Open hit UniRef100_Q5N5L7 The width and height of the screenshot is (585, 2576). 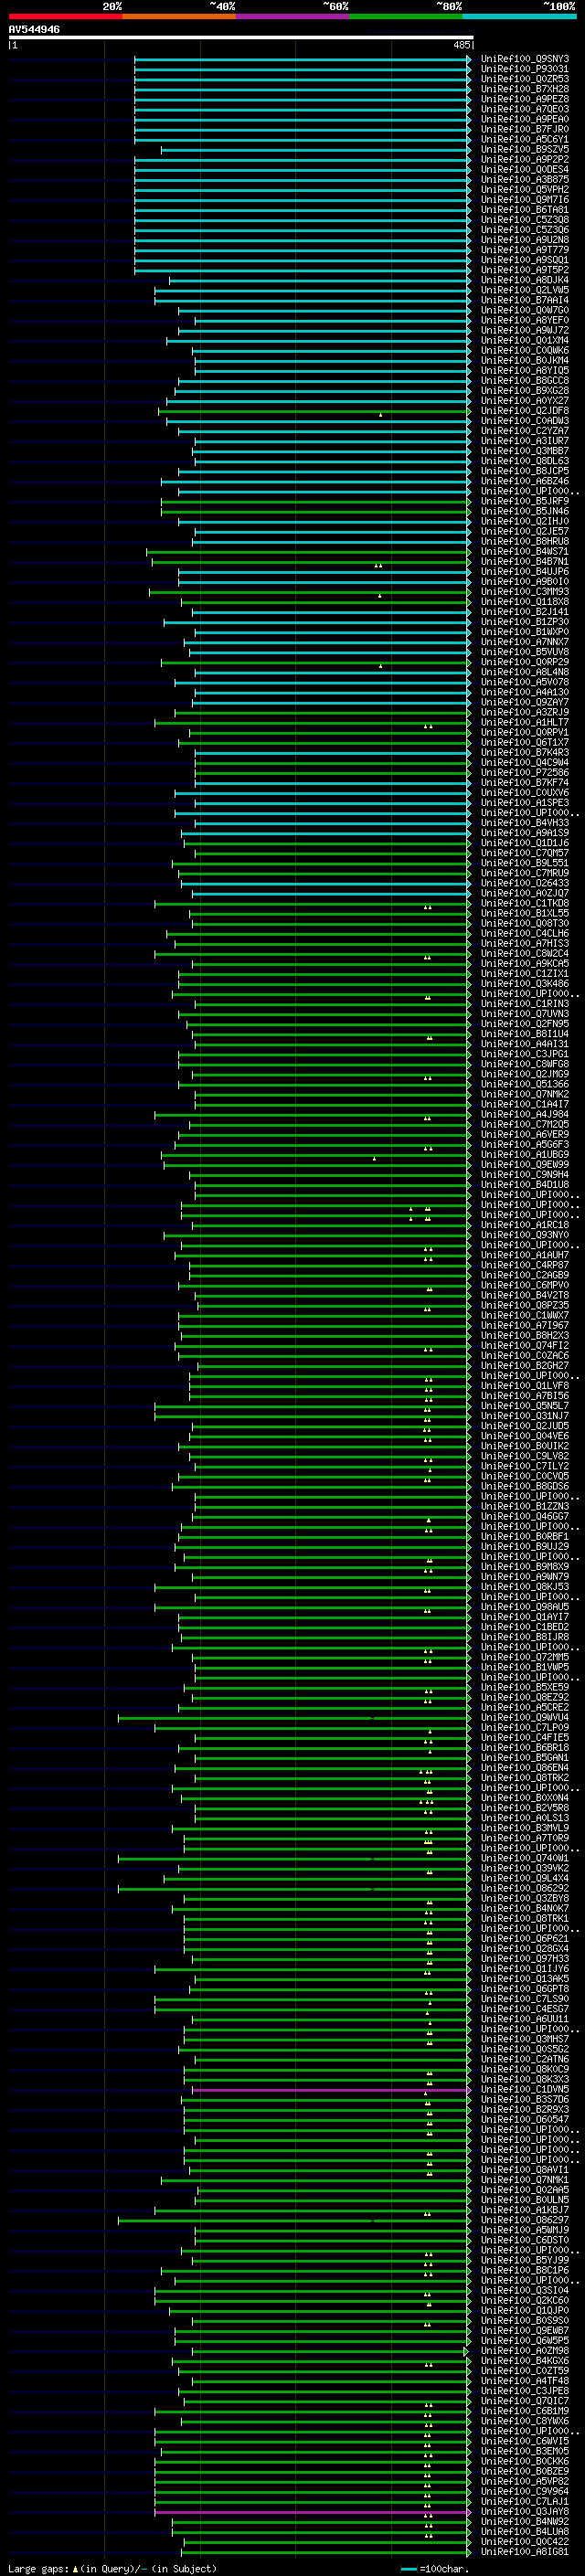point(525,1406)
